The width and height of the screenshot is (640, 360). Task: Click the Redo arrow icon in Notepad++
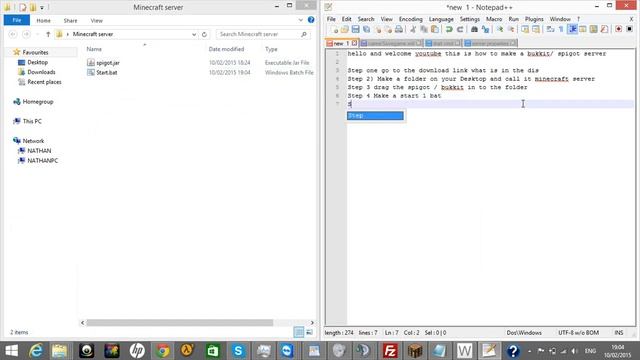point(460,29)
